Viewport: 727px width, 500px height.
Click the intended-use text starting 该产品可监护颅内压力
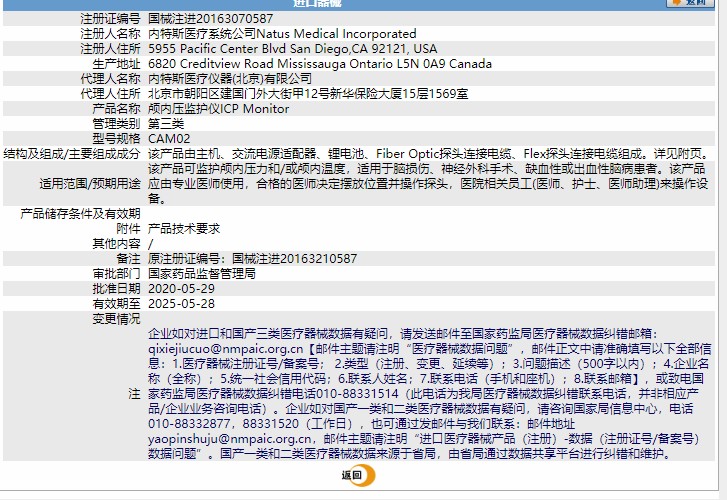click(428, 184)
